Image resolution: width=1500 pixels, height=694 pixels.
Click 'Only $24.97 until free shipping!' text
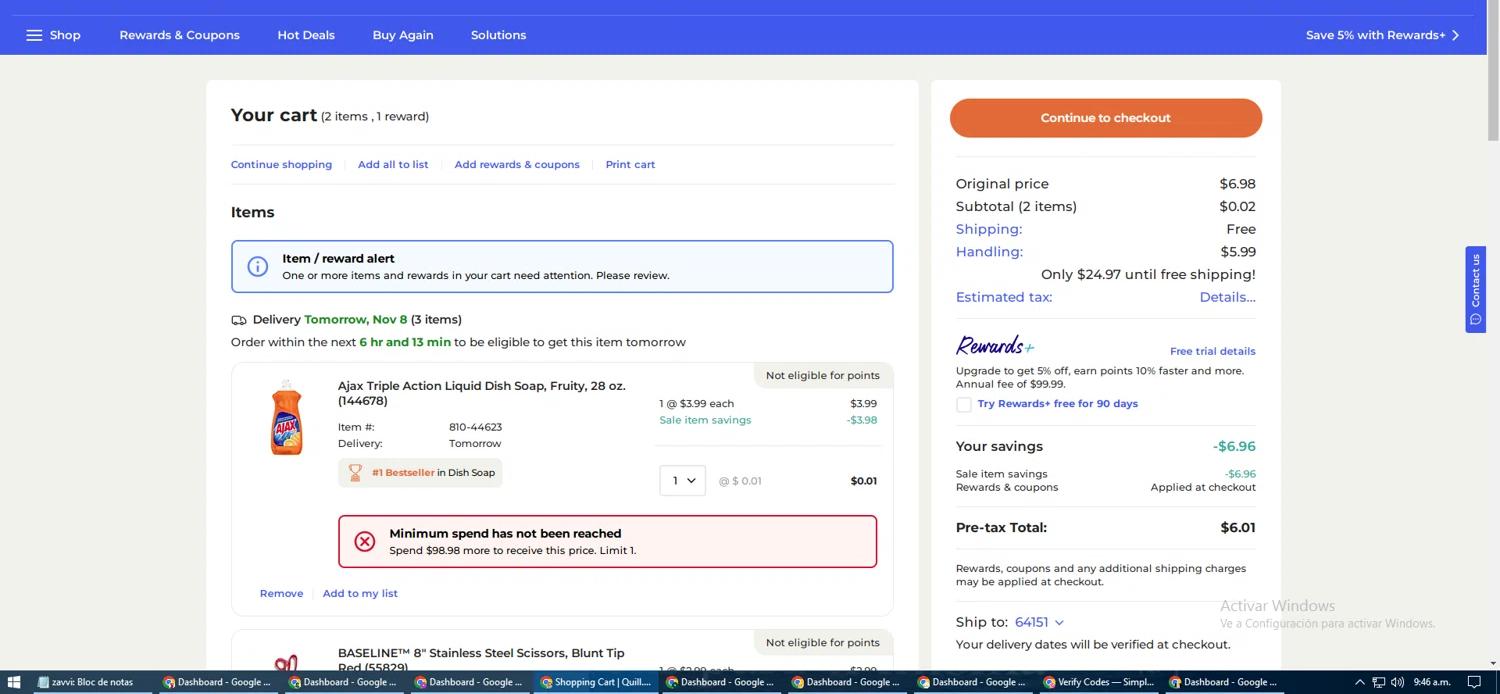(1148, 275)
